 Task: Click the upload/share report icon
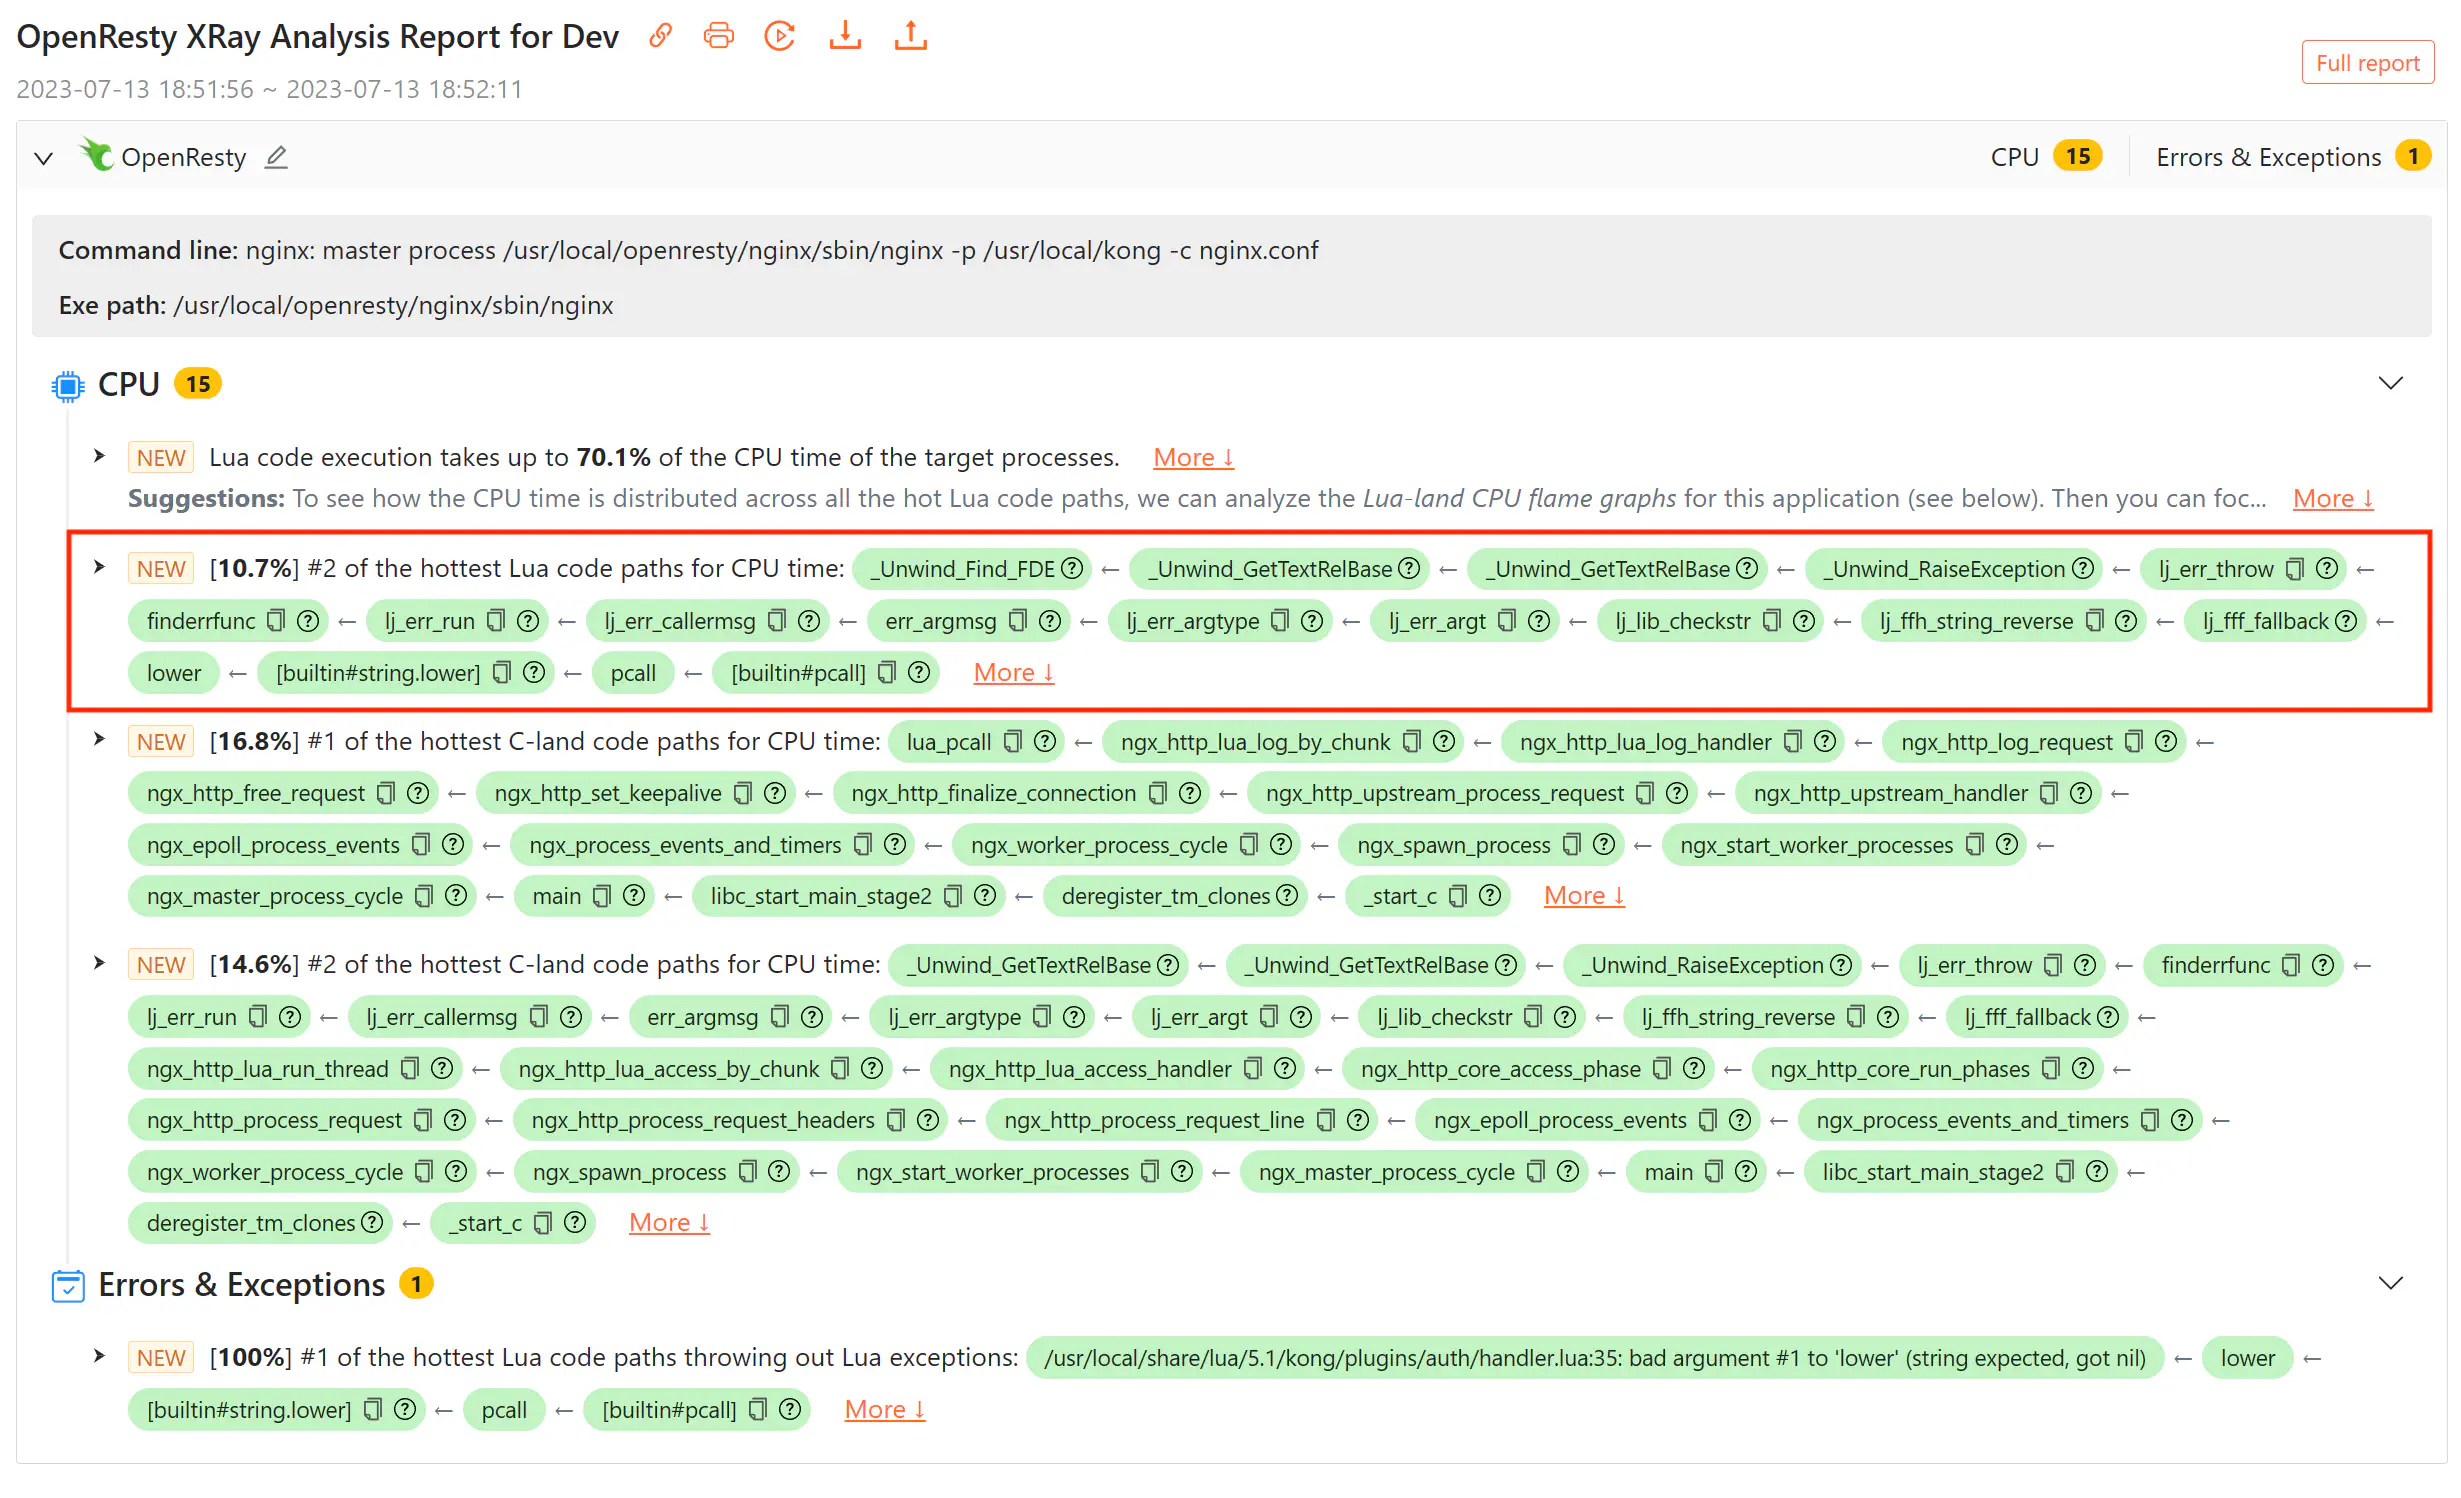pos(910,36)
